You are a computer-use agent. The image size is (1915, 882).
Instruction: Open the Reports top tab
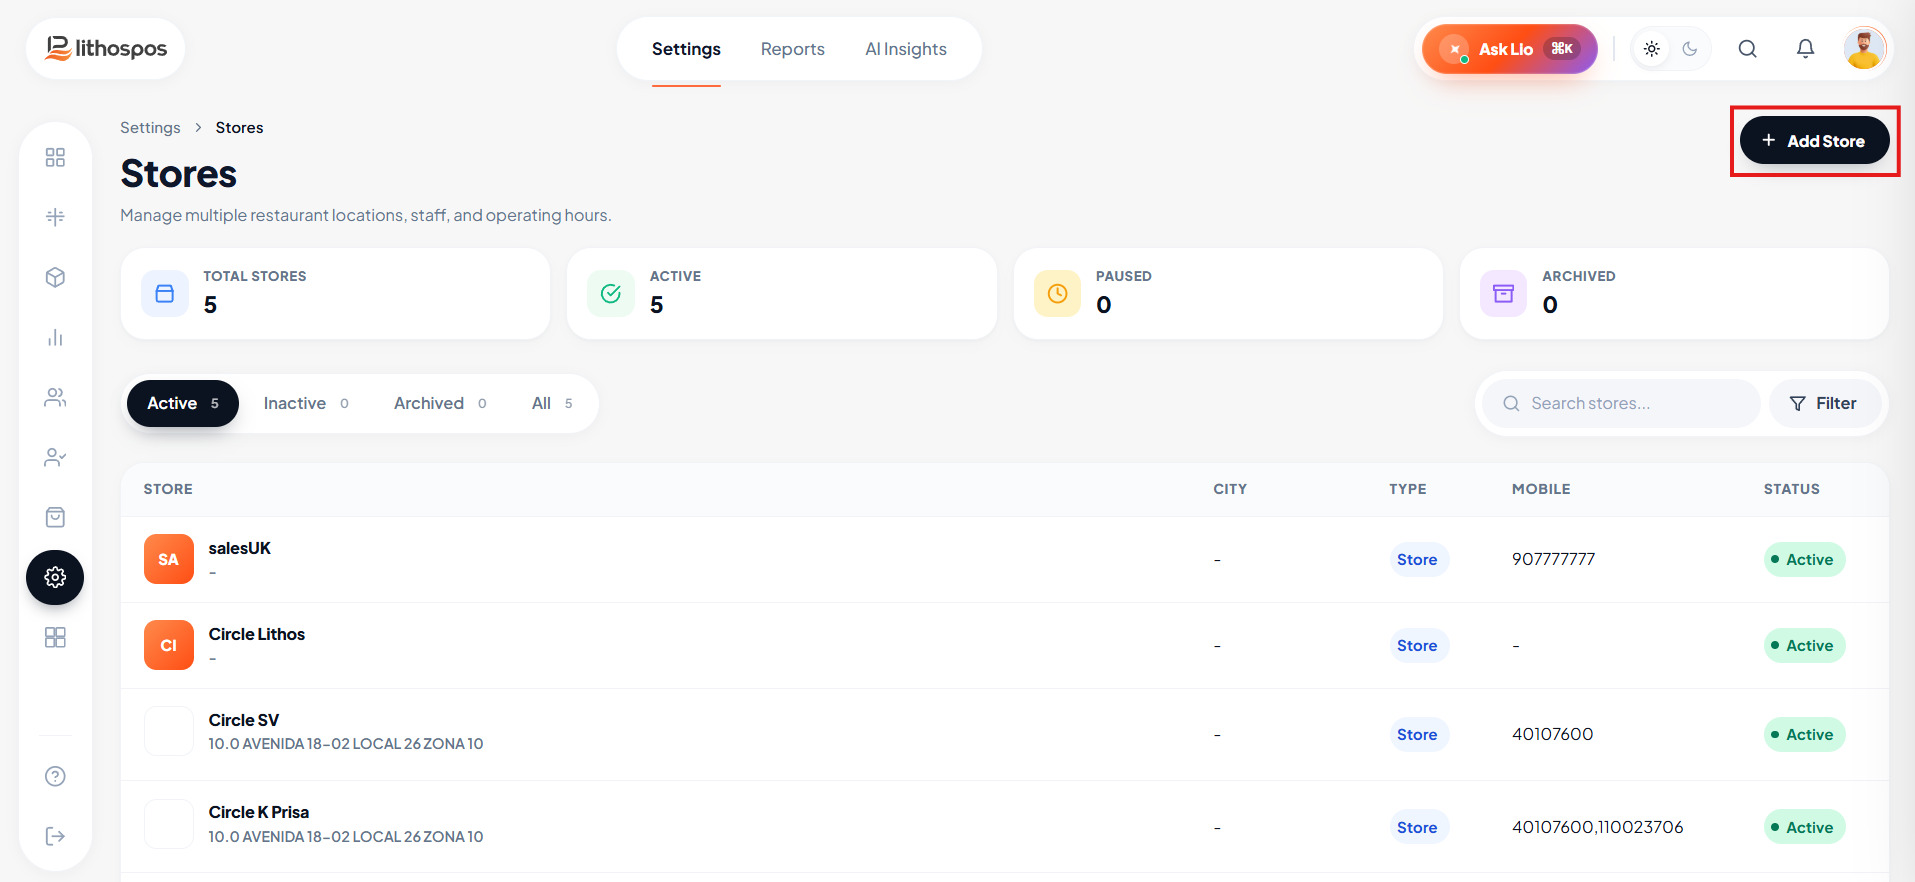point(792,49)
